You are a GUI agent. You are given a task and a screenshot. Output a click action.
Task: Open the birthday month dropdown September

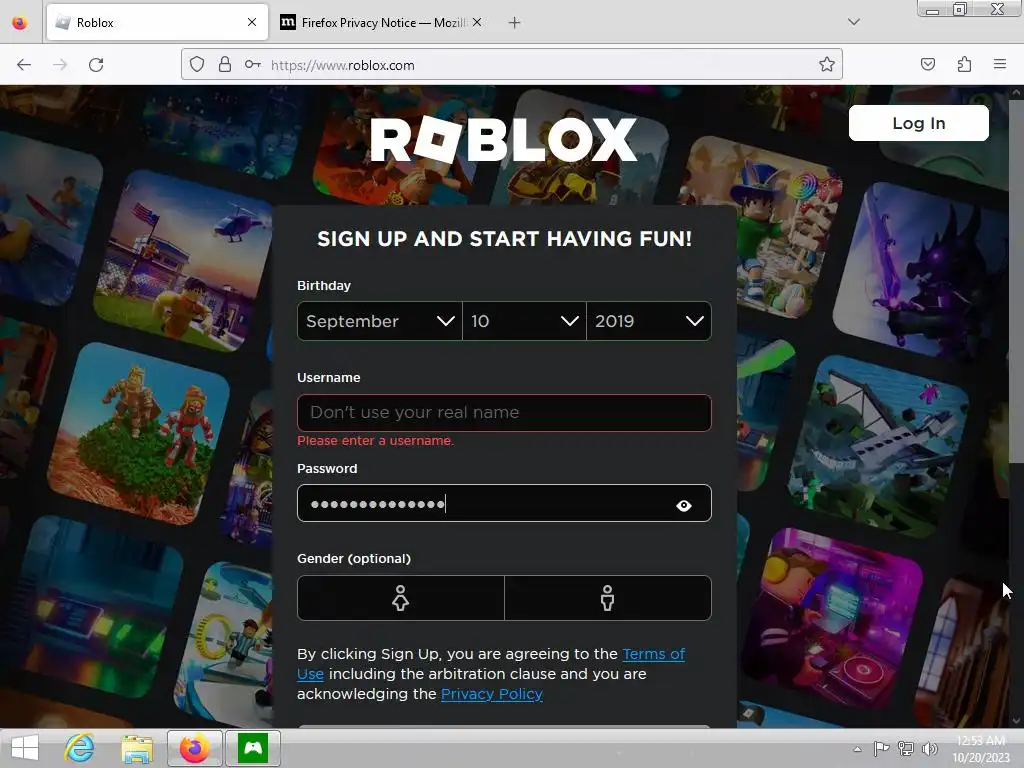(379, 321)
